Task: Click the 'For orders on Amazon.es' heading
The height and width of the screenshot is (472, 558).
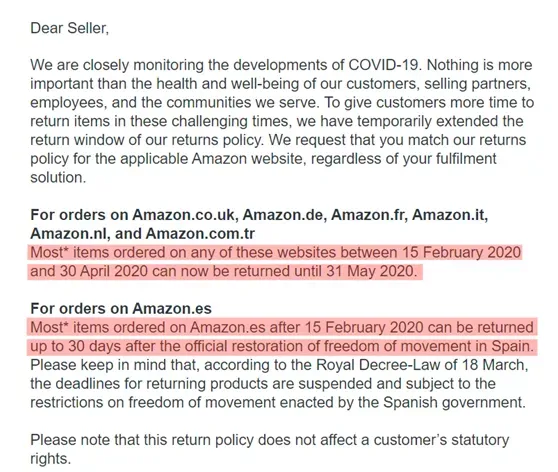Action: coord(121,309)
